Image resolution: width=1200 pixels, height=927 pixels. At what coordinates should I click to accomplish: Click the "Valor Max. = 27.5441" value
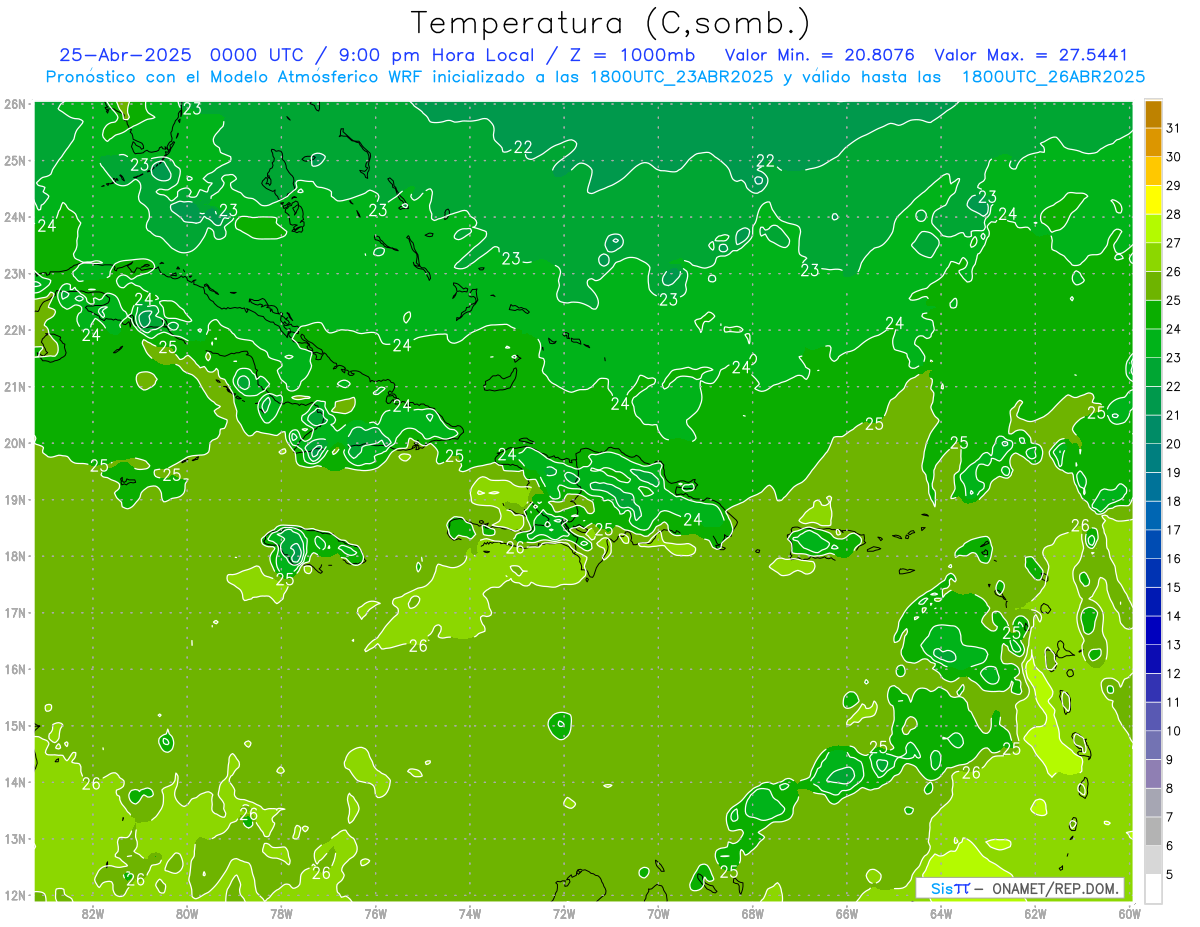coord(1032,55)
